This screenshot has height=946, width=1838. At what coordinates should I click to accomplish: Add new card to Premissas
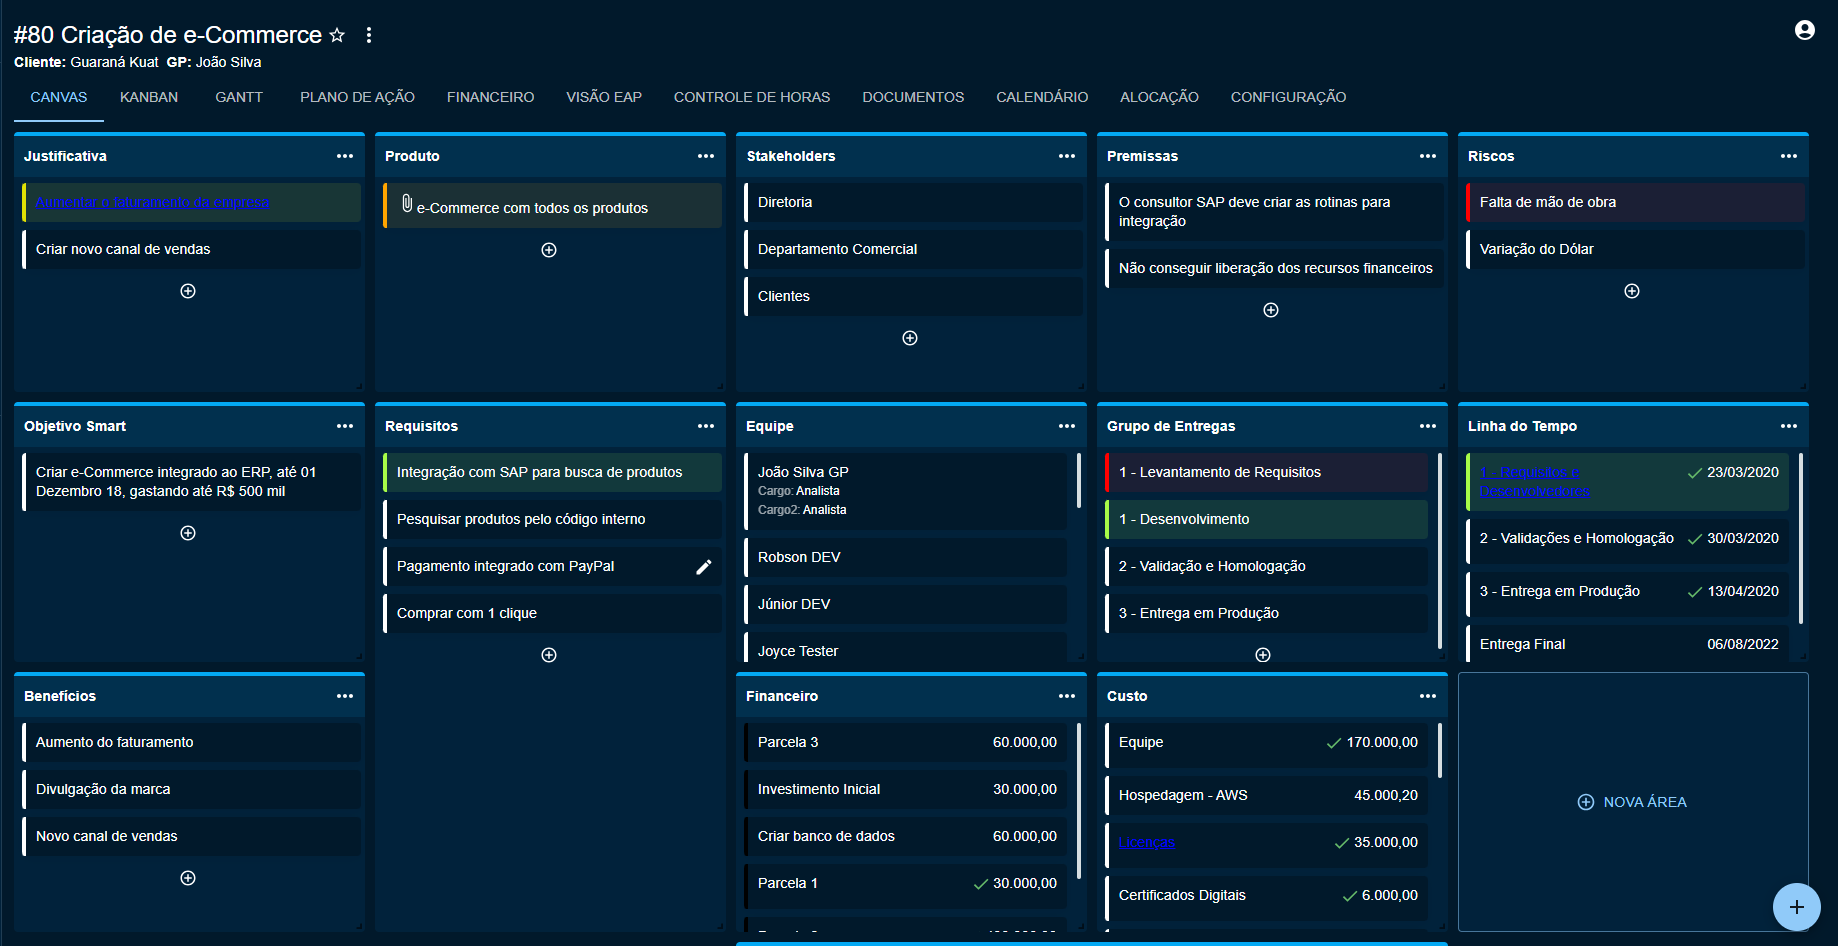pyautogui.click(x=1271, y=310)
